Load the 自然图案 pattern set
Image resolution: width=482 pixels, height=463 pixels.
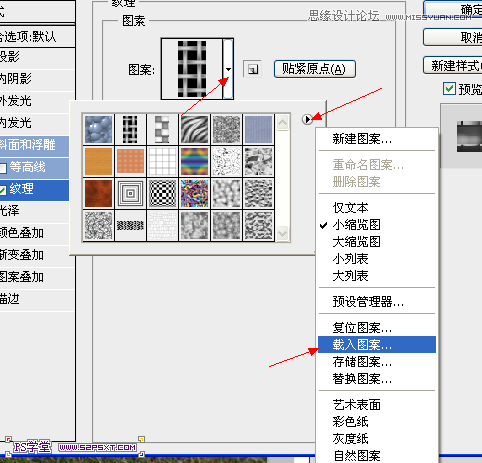point(377,455)
